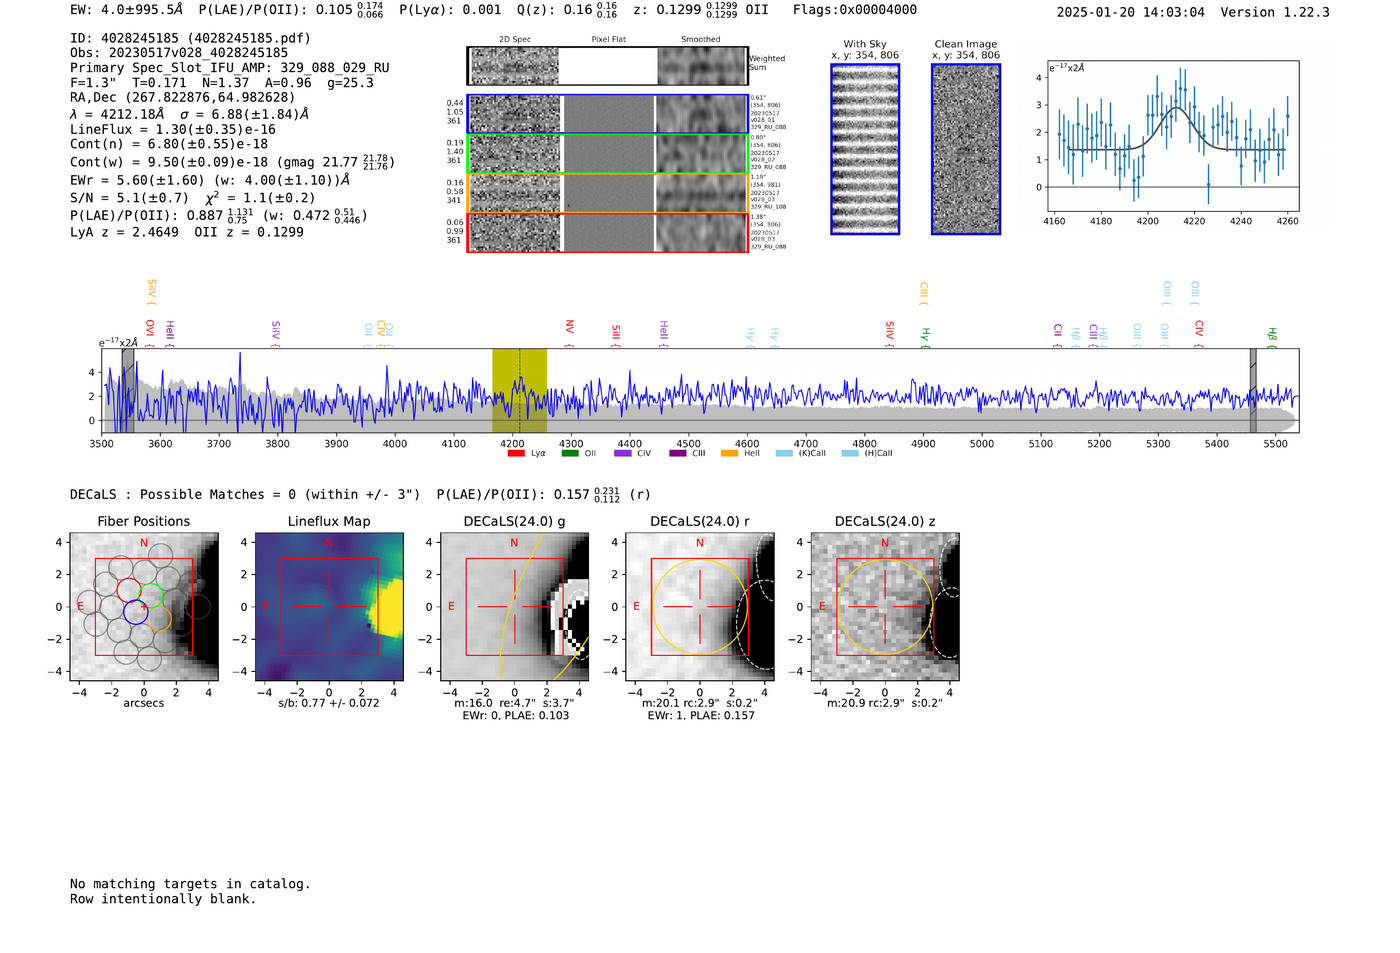Screen dimensions: 1400x953
Task: Click the 'Smoothed' column header
Action: (x=700, y=39)
